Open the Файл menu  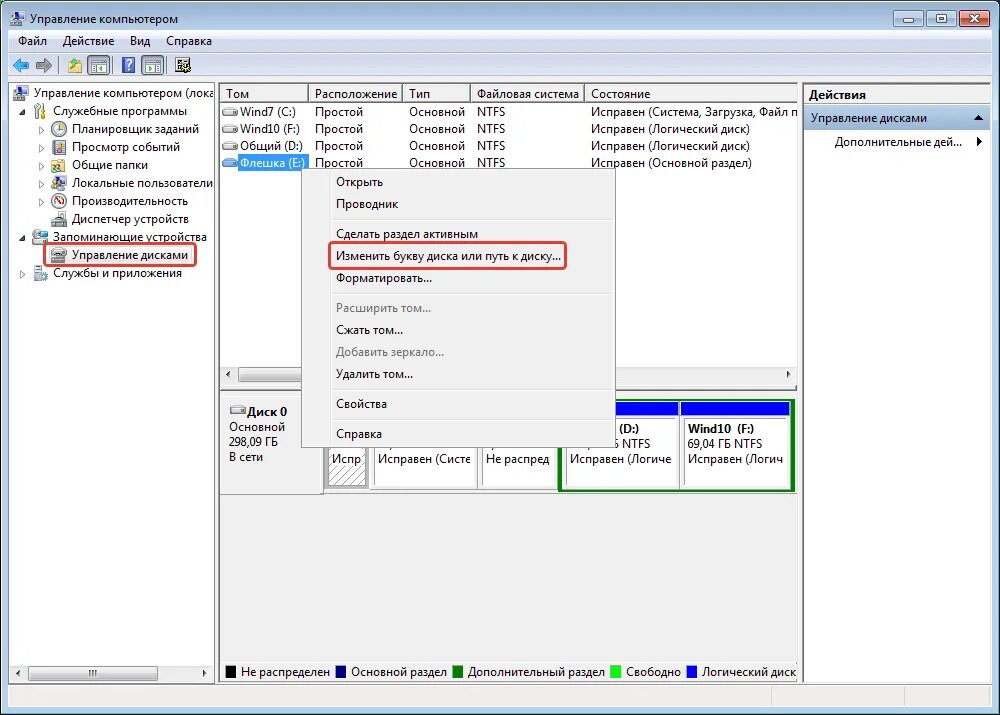[x=32, y=41]
